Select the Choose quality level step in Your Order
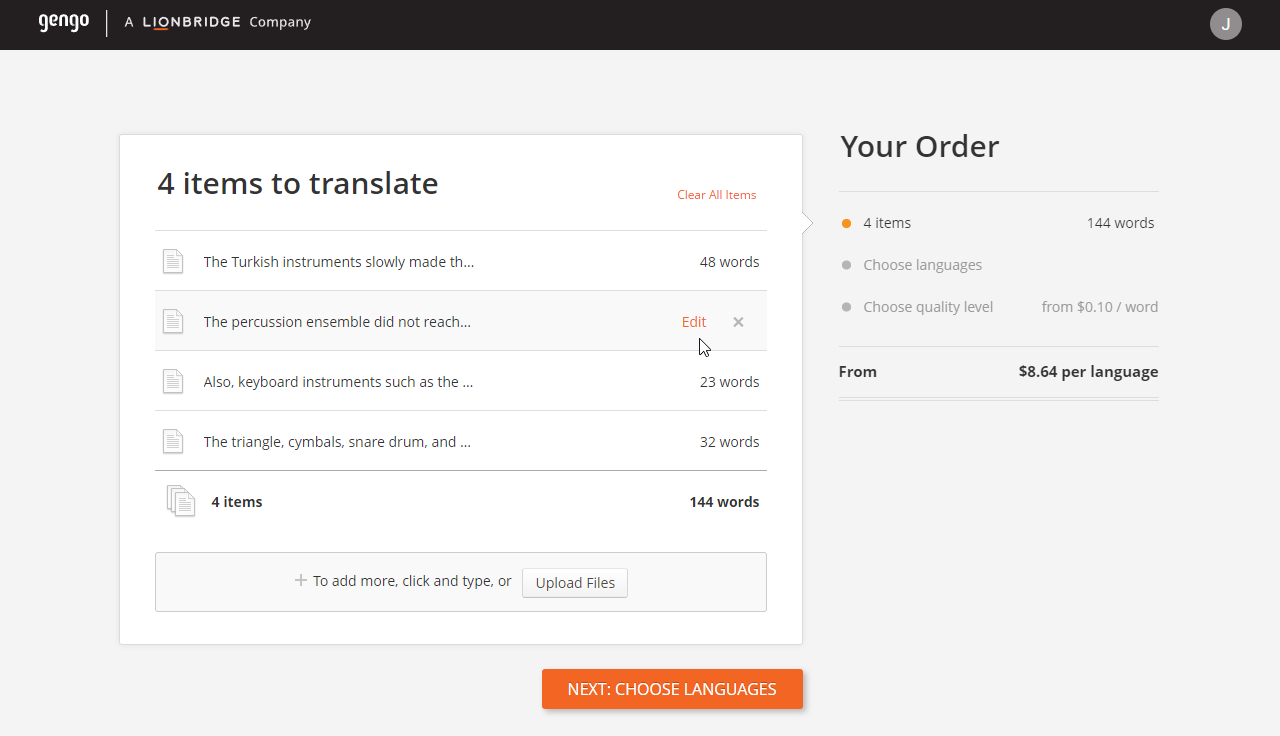Image resolution: width=1280 pixels, height=736 pixels. [928, 306]
